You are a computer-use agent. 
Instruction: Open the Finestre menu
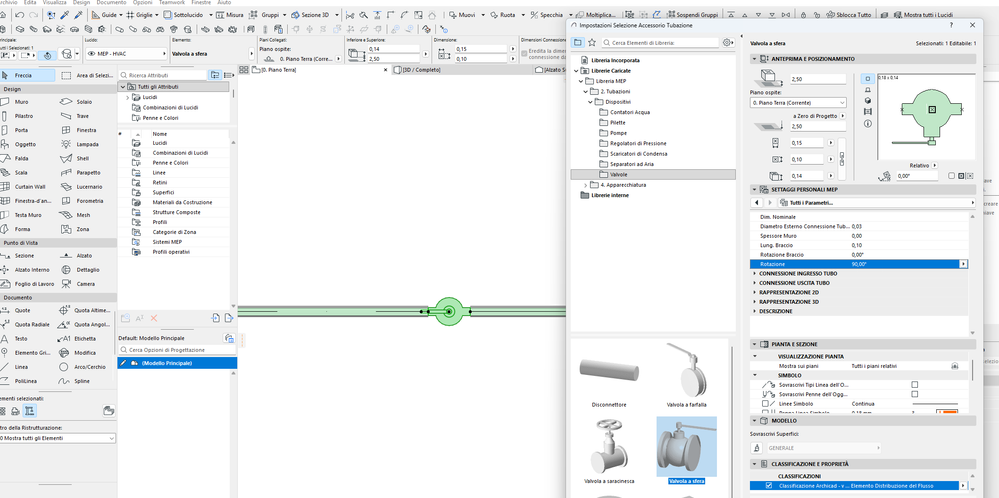click(x=201, y=3)
